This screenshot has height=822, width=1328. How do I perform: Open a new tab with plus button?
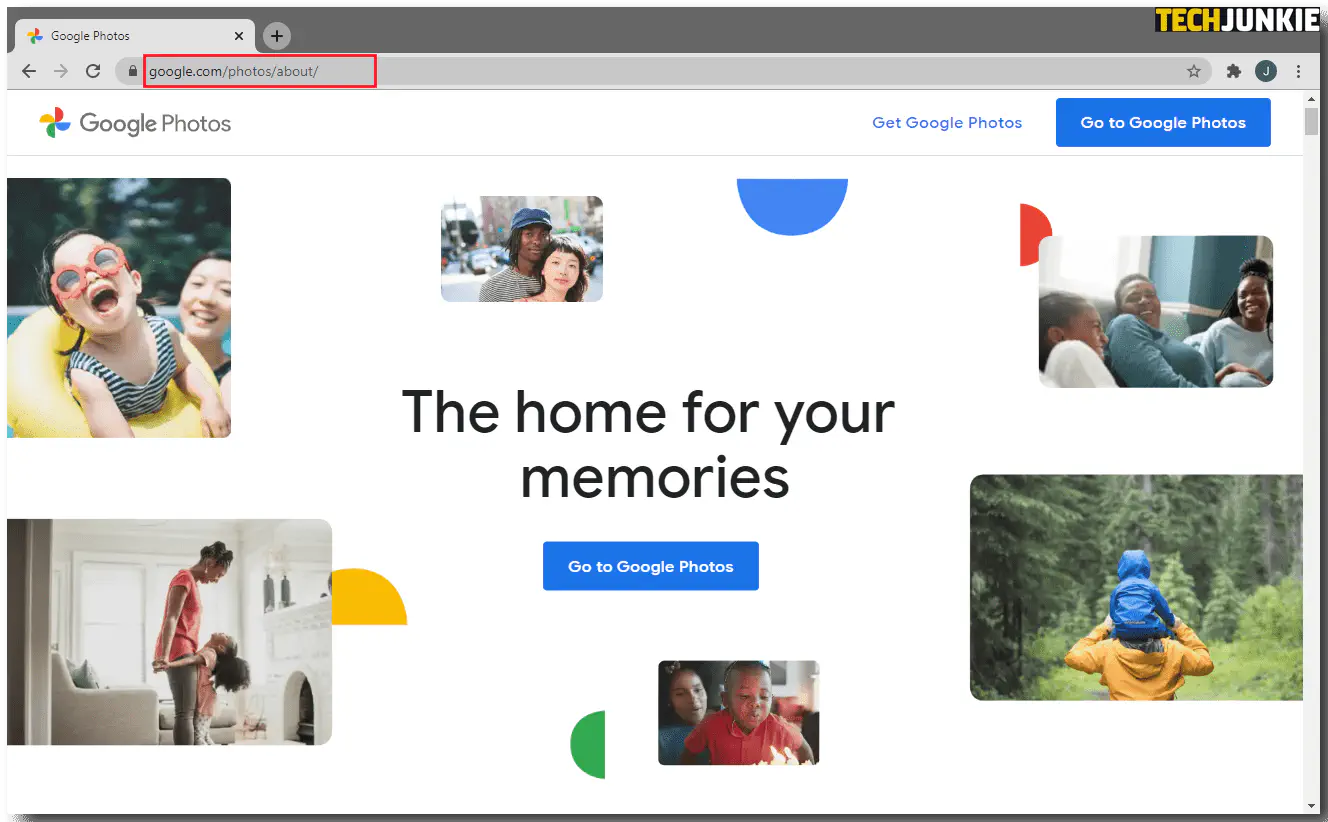[277, 36]
